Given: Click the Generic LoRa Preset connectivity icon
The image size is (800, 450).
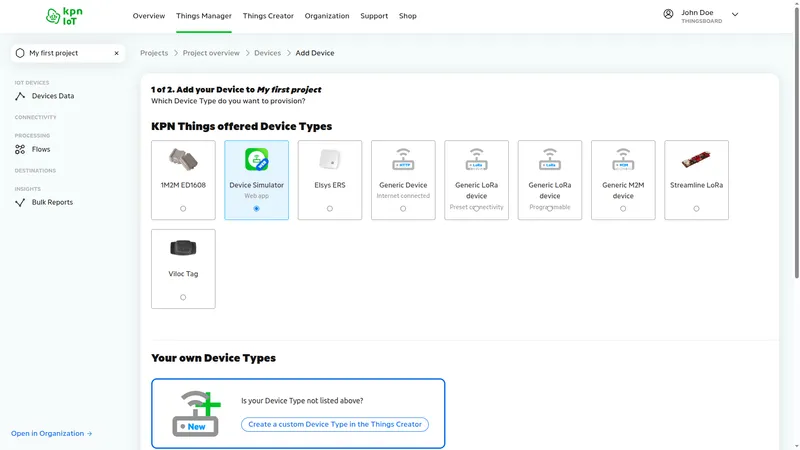Looking at the screenshot, I should click(477, 159).
